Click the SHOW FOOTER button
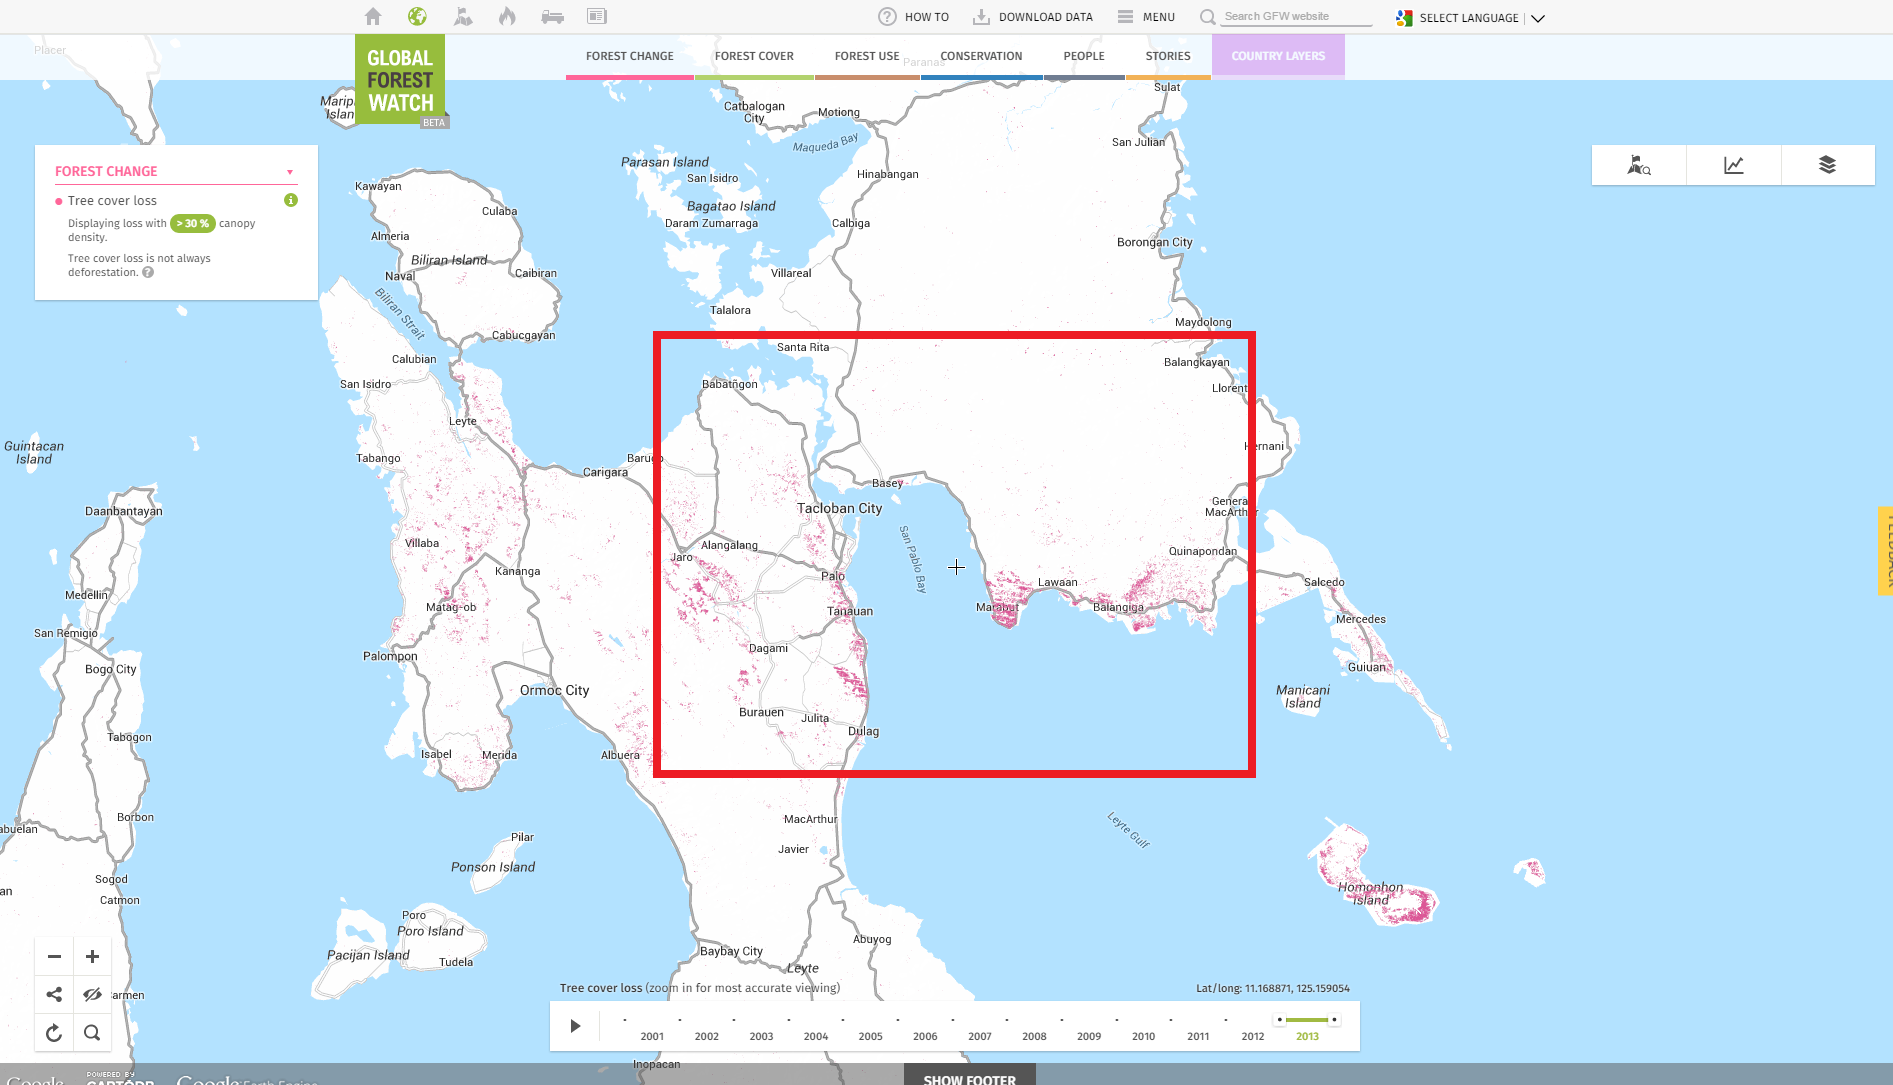 pos(969,1078)
